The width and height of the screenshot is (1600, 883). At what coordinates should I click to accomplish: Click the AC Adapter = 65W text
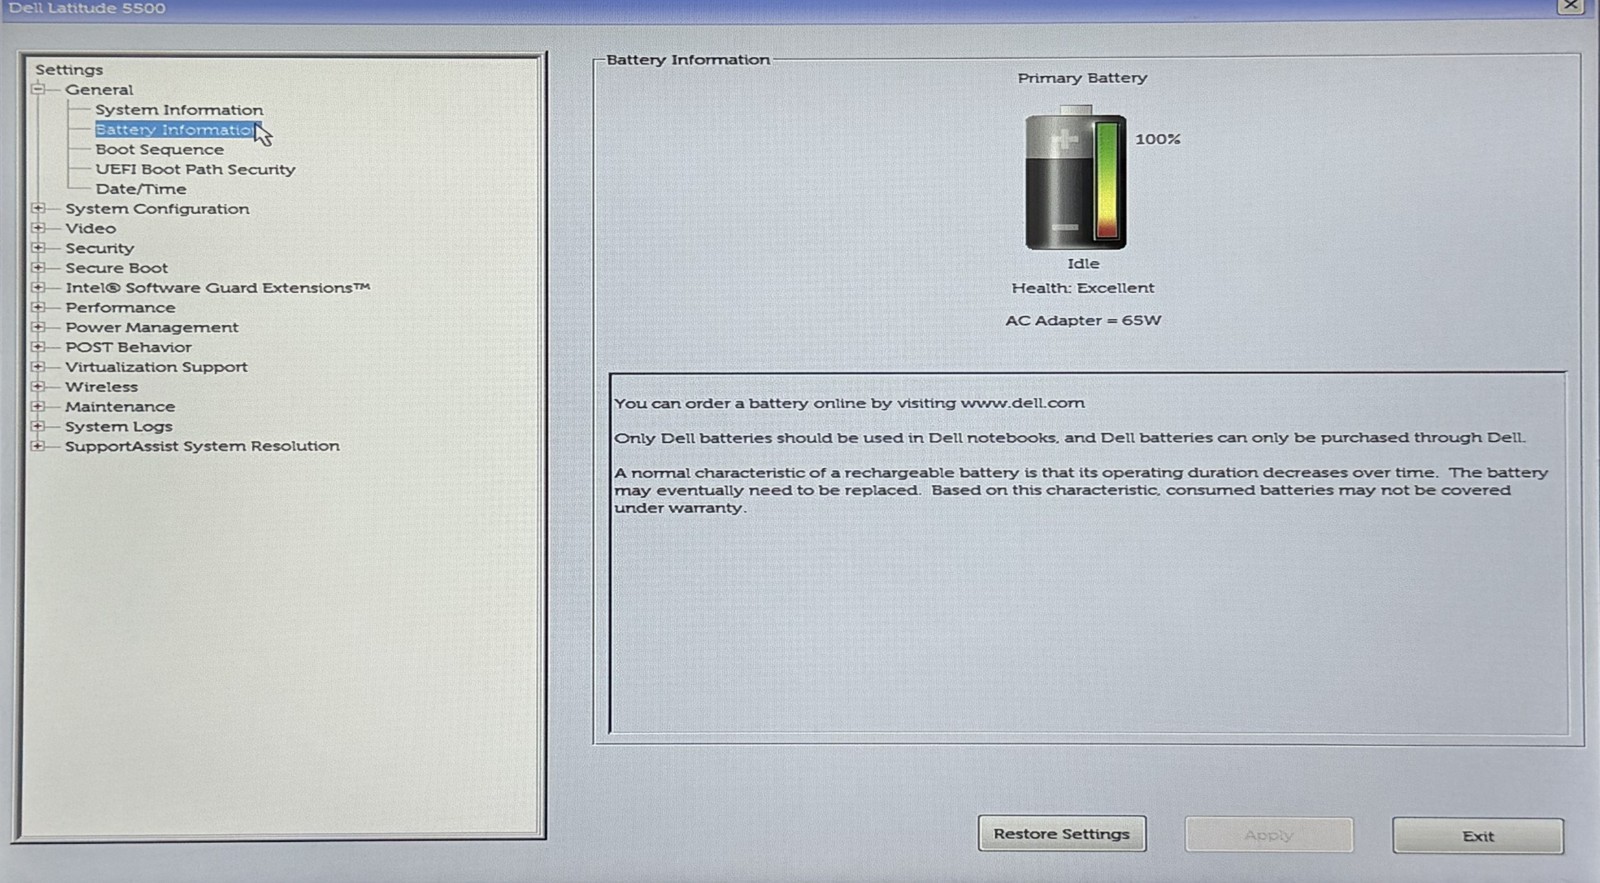1083,321
